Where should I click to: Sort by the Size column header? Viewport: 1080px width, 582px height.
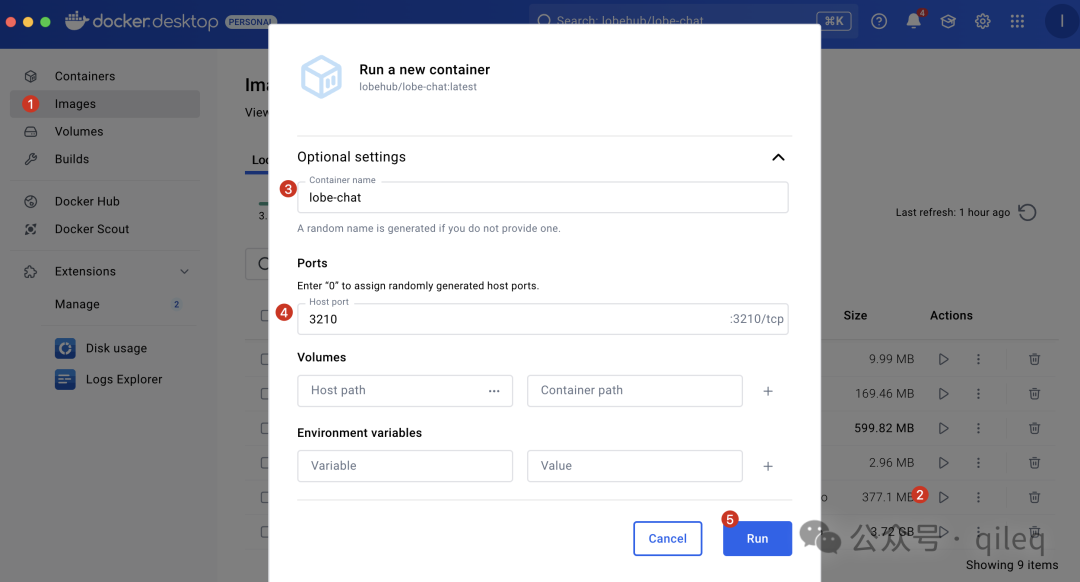coord(855,315)
